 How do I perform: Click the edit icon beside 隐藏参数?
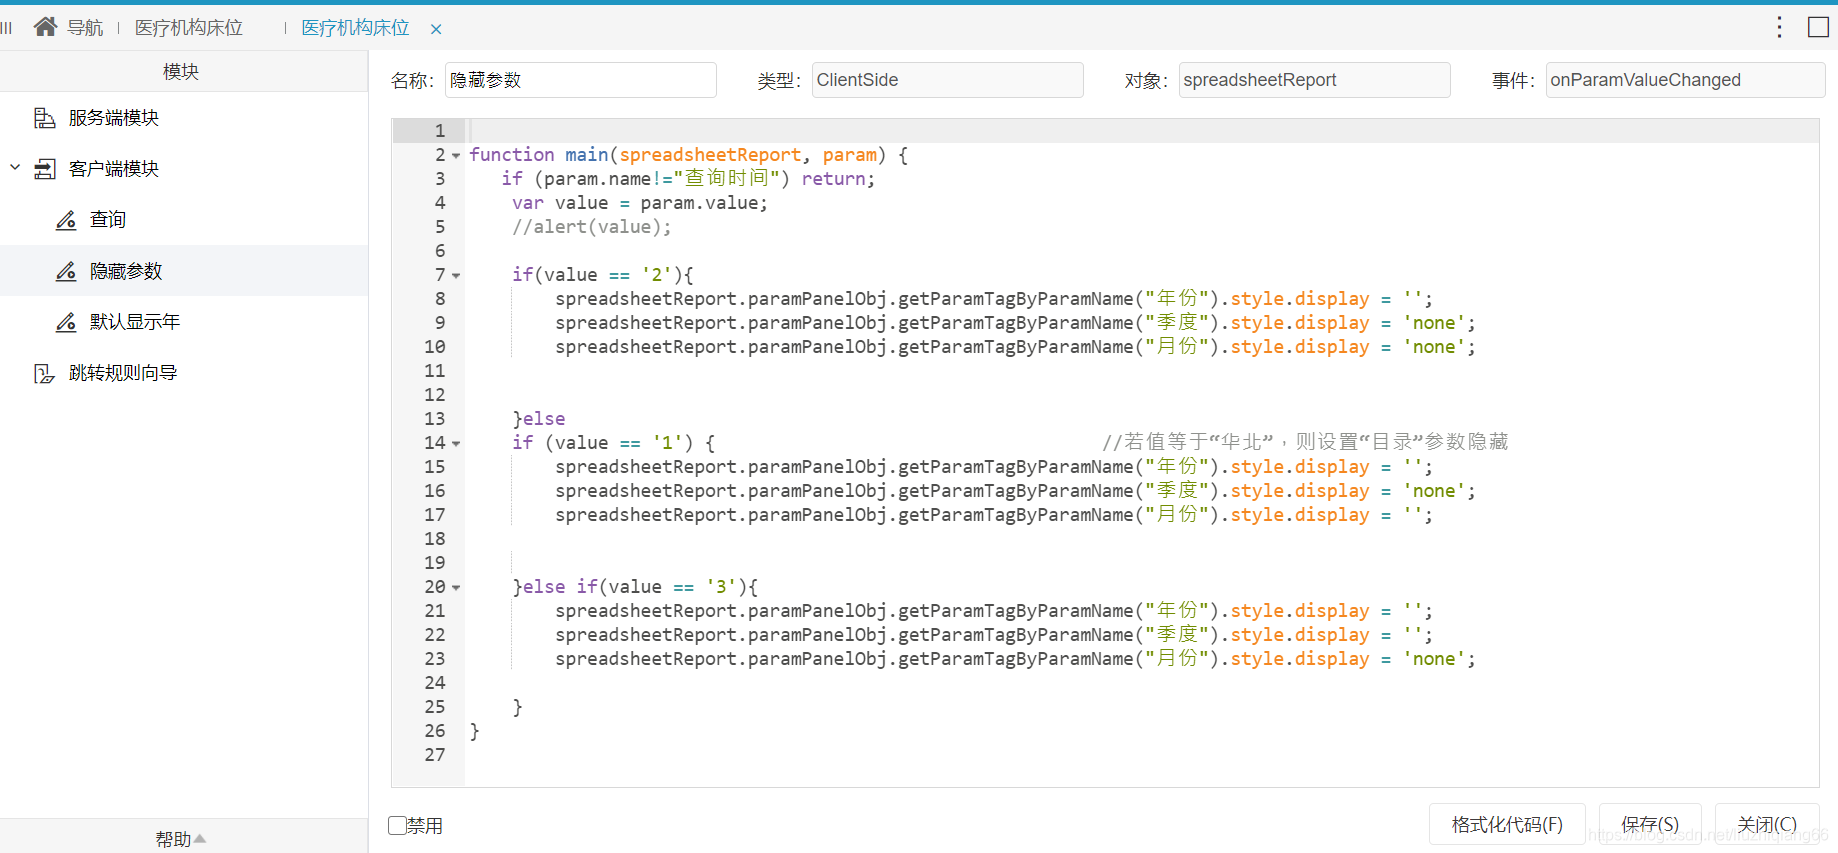[66, 271]
